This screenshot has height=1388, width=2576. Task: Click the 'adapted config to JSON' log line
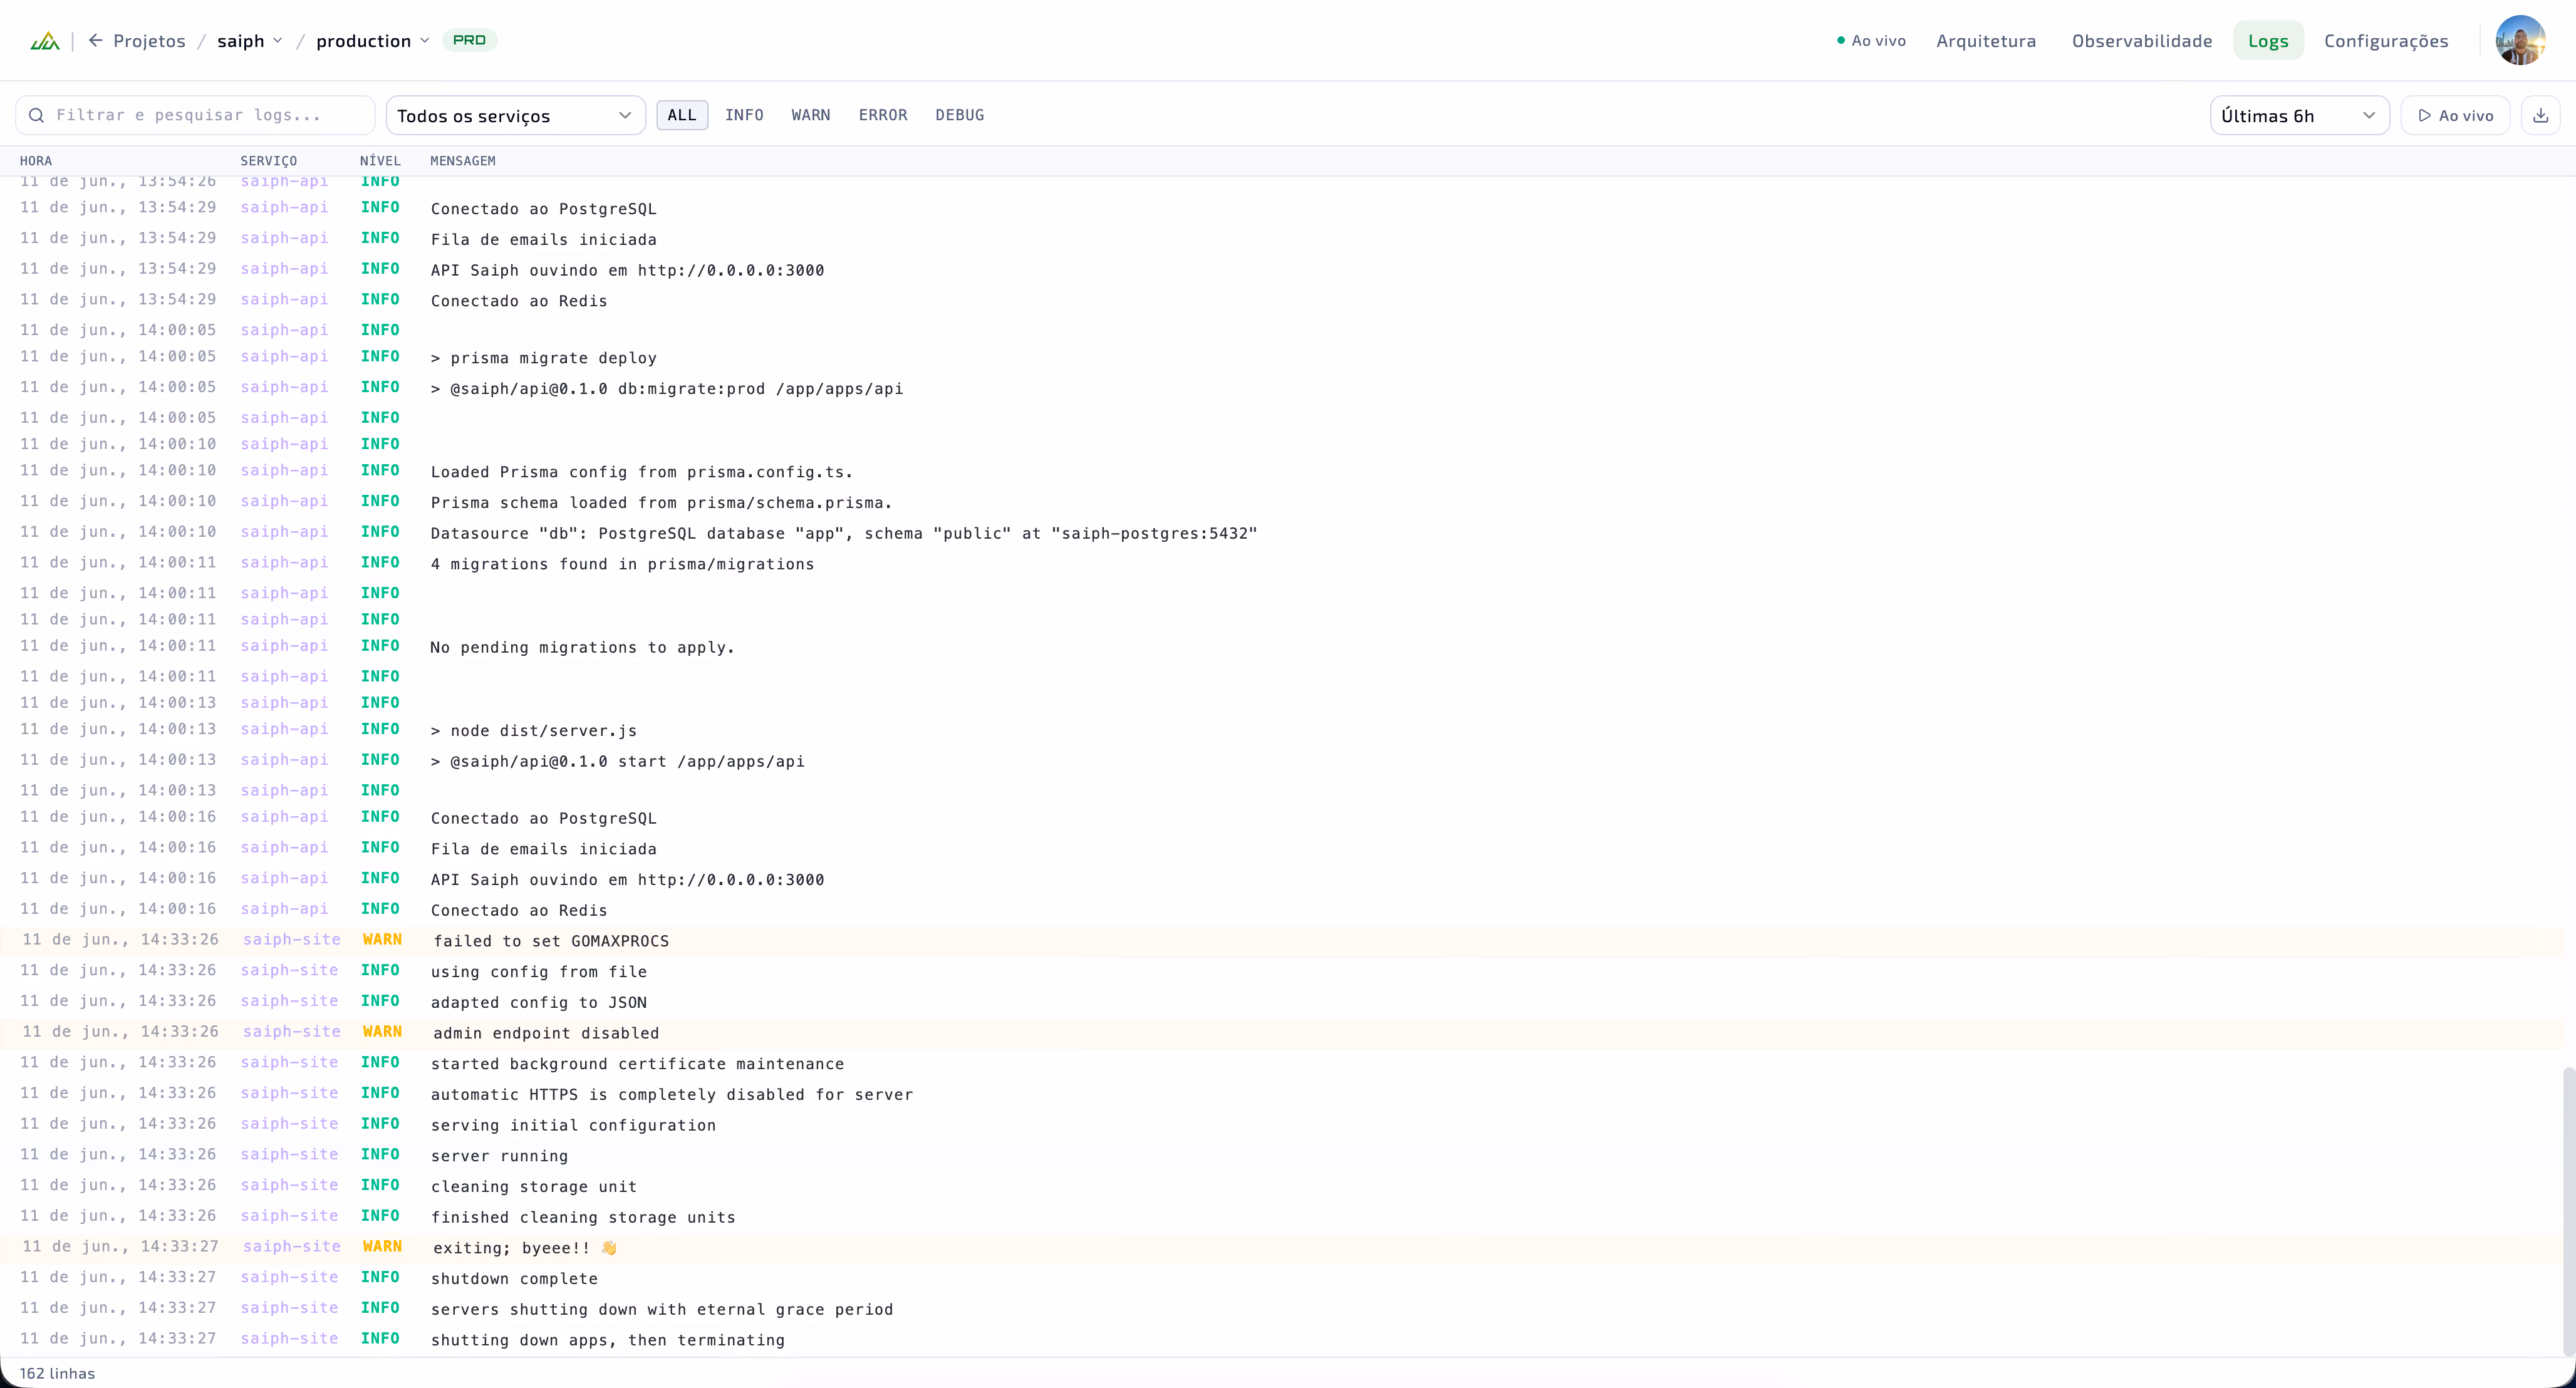pos(539,1003)
